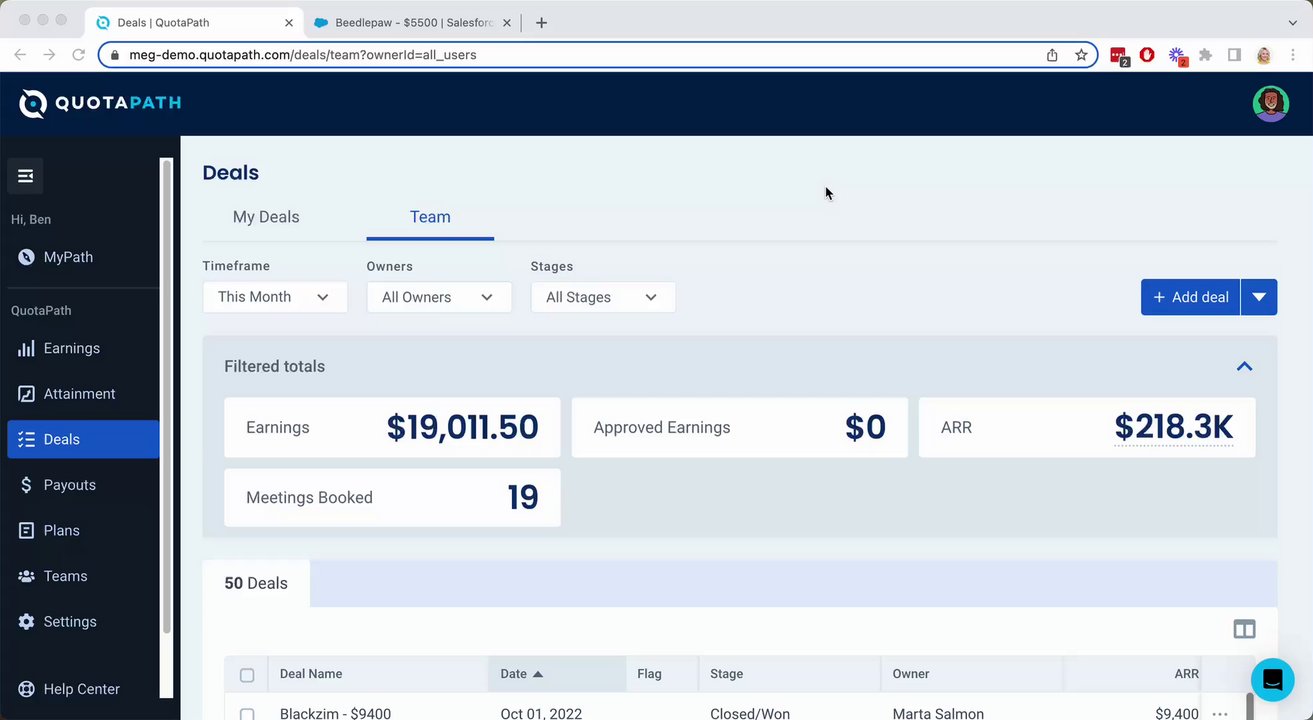Open table column layout icon
Screen dimensions: 1313x720
coord(1244,629)
